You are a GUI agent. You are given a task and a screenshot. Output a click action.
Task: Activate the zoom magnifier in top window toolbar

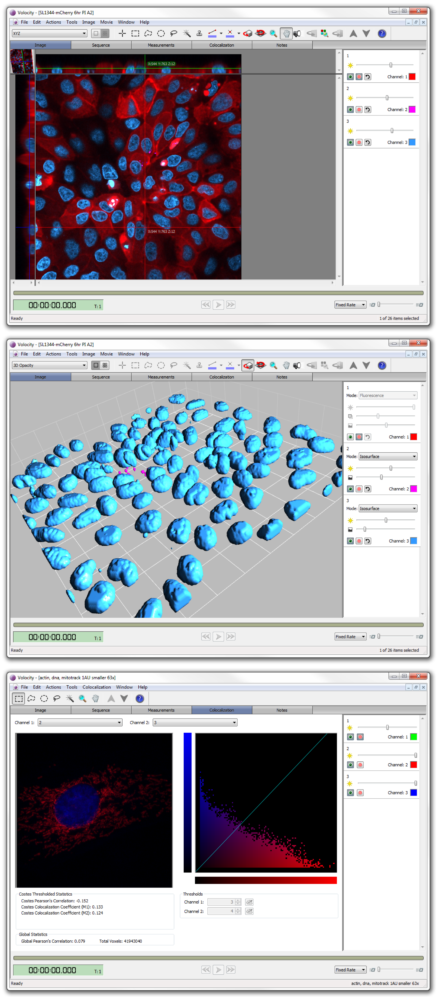[x=274, y=33]
